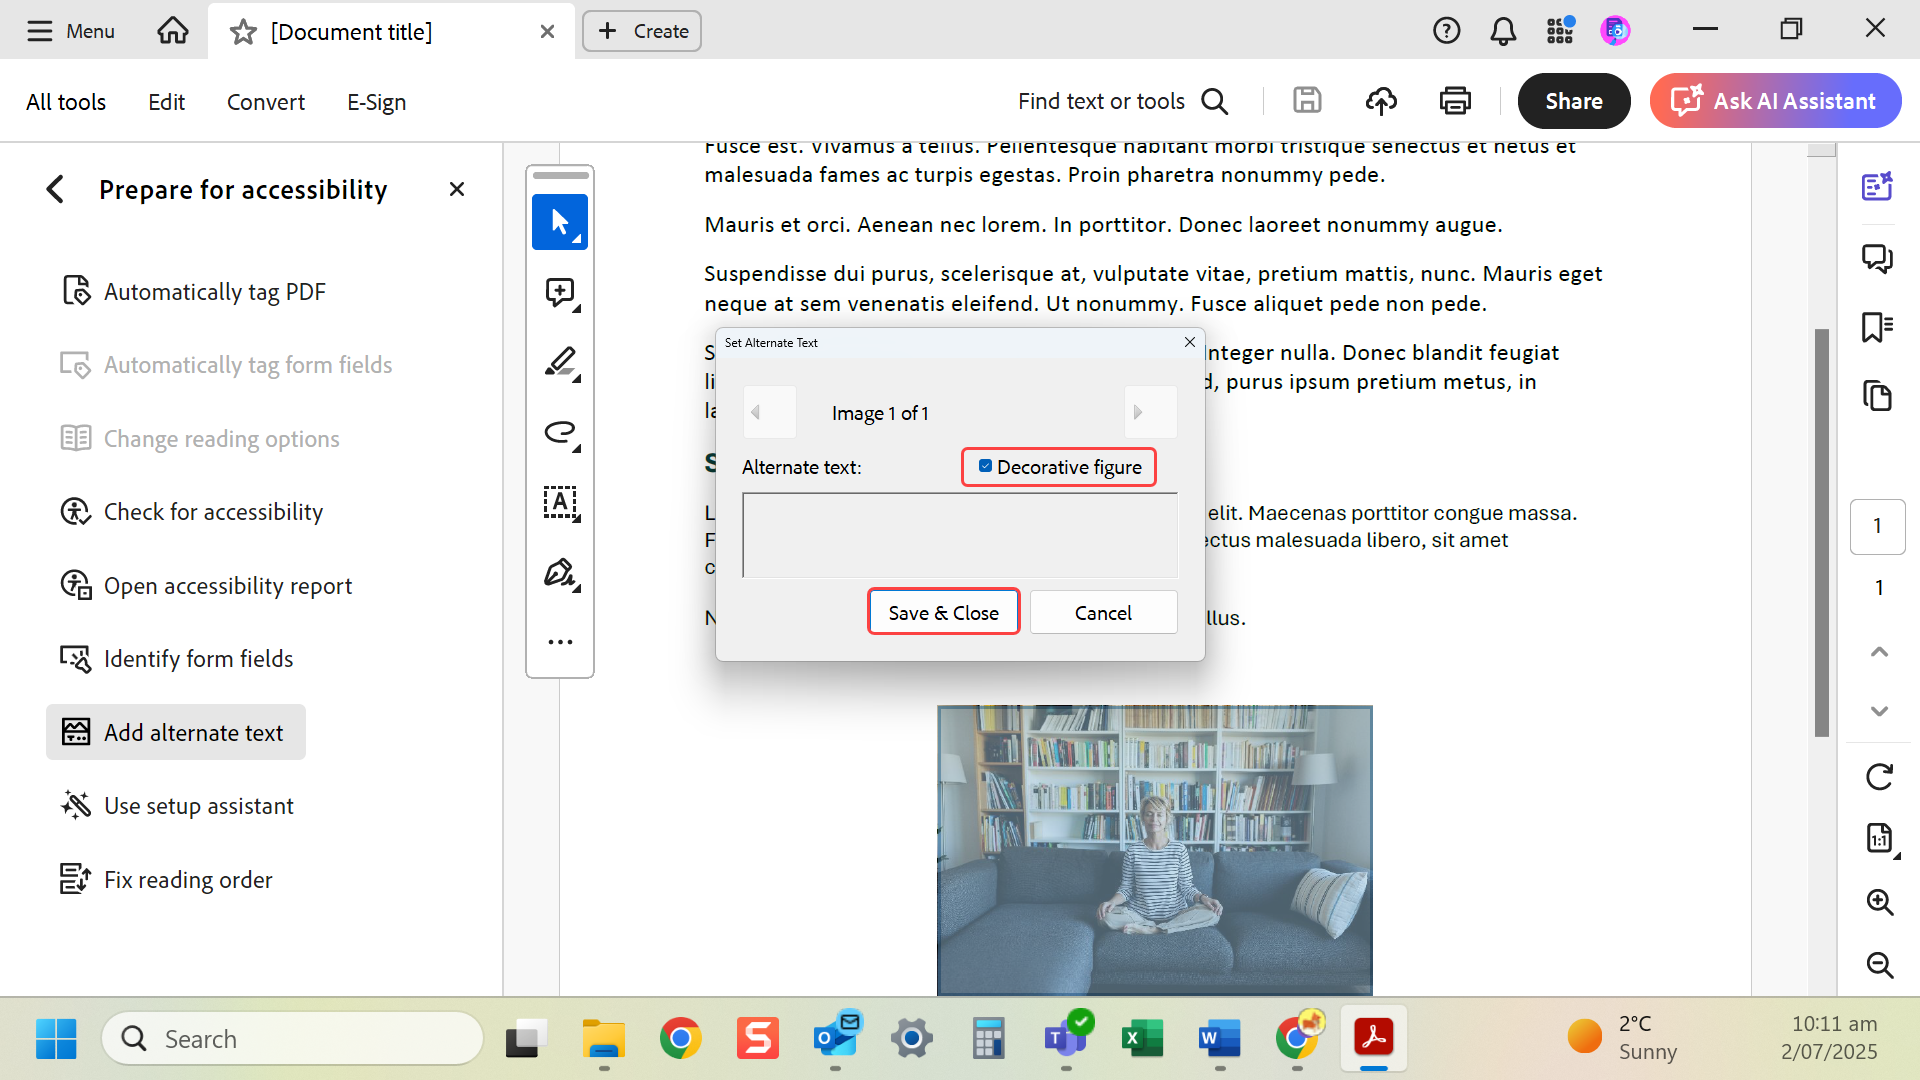Go to Acrobat Home
Screen dimensions: 1920x1080
coord(173,31)
